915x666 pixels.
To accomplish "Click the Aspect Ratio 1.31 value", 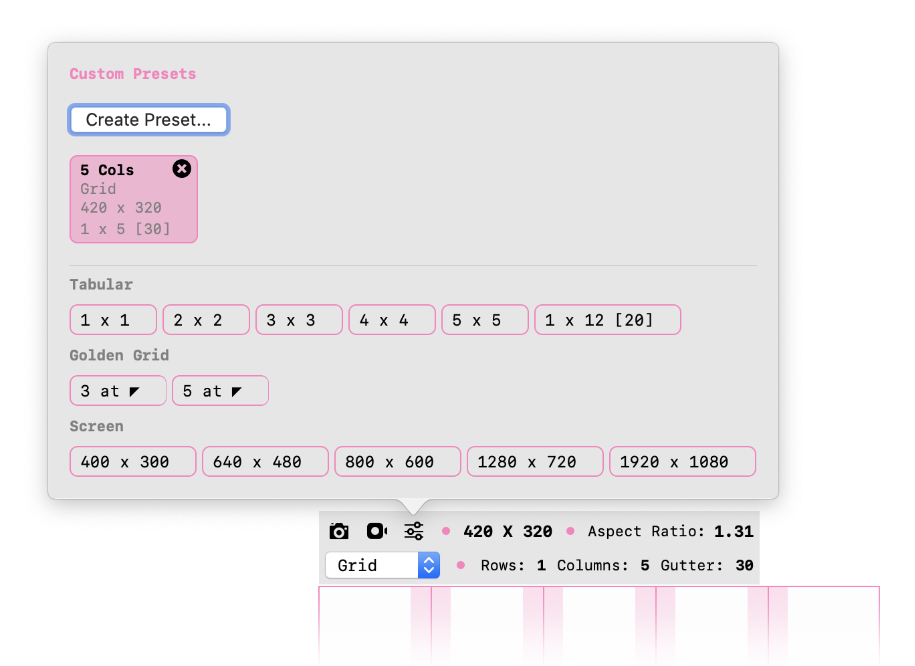I will 734,531.
